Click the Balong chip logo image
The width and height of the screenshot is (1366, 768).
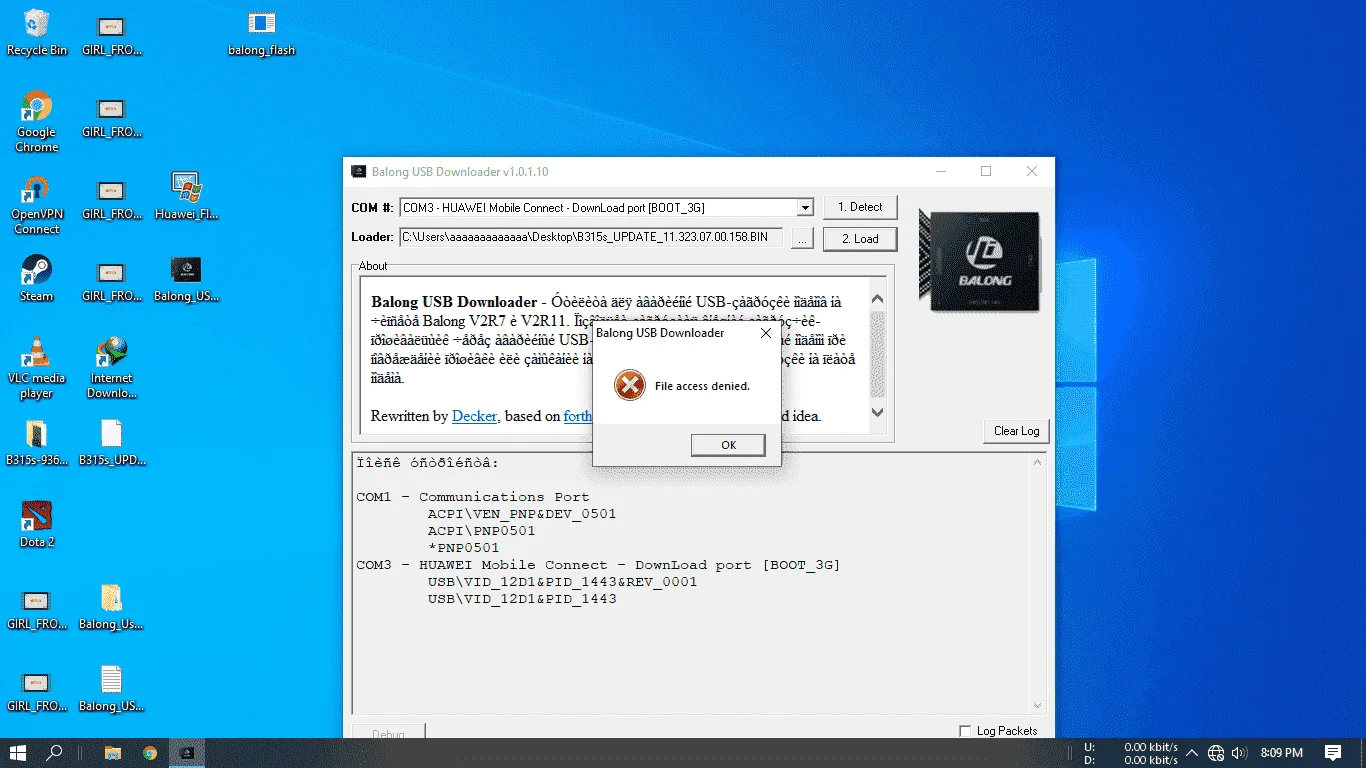click(x=980, y=262)
